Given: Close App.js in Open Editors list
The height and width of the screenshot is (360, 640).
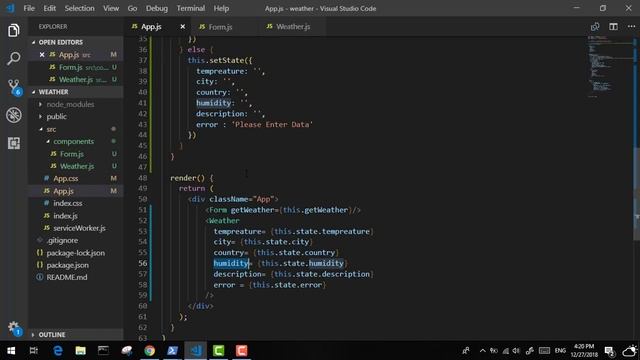Looking at the screenshot, I should coord(42,55).
